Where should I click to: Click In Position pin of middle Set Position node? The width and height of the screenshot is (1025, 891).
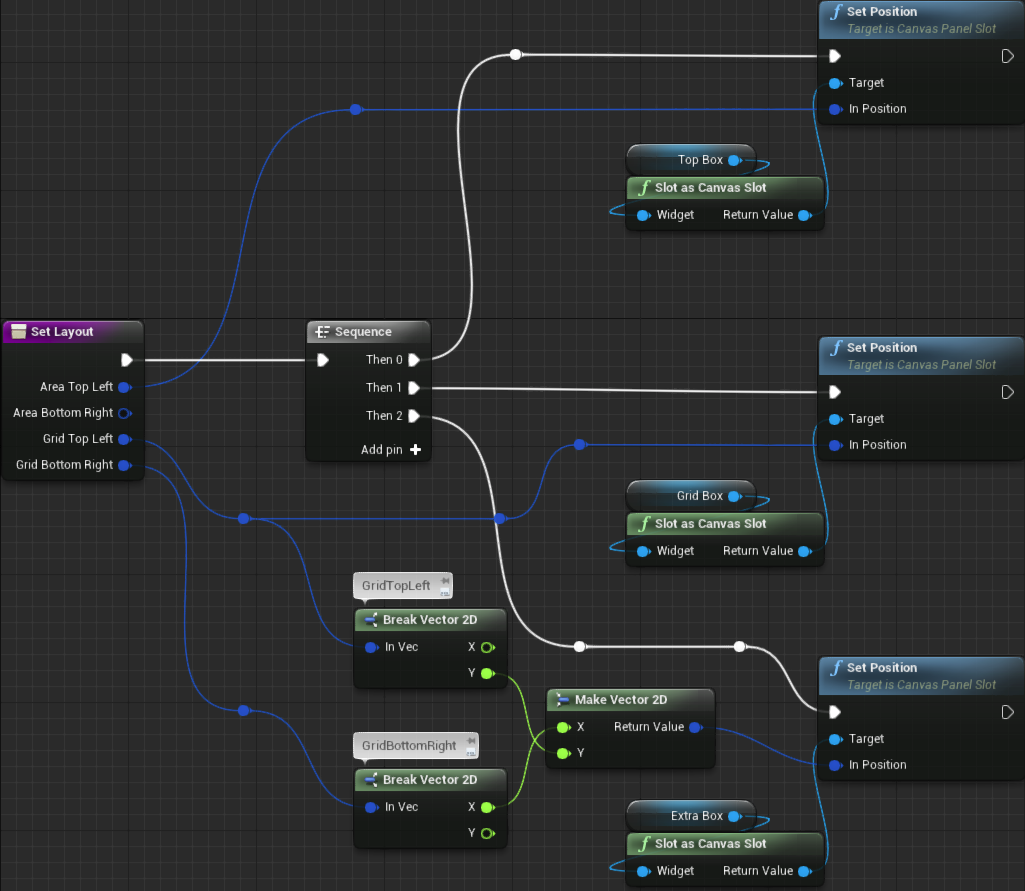pos(835,446)
